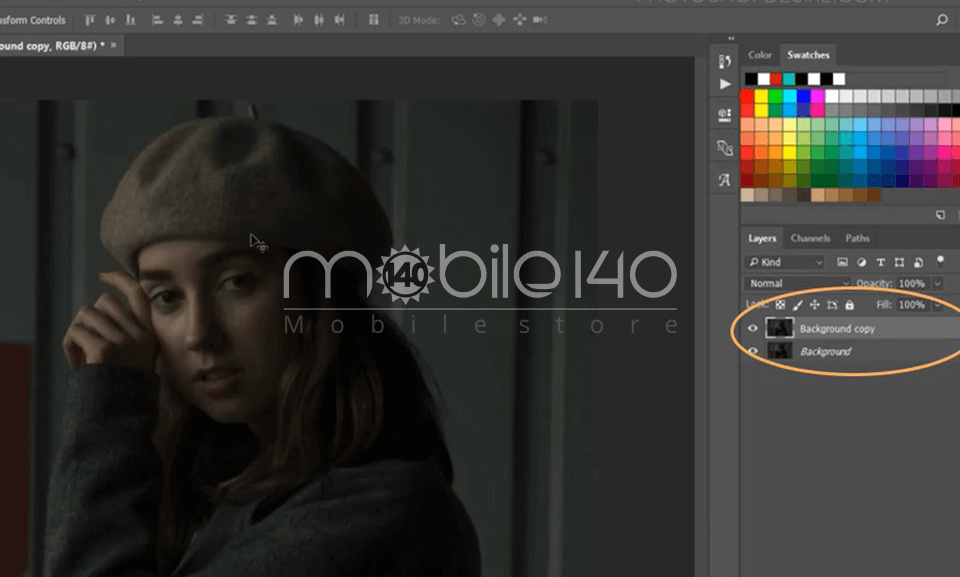Select the 3D Rotate mode icon
Viewport: 960px width, 577px height.
coord(459,20)
